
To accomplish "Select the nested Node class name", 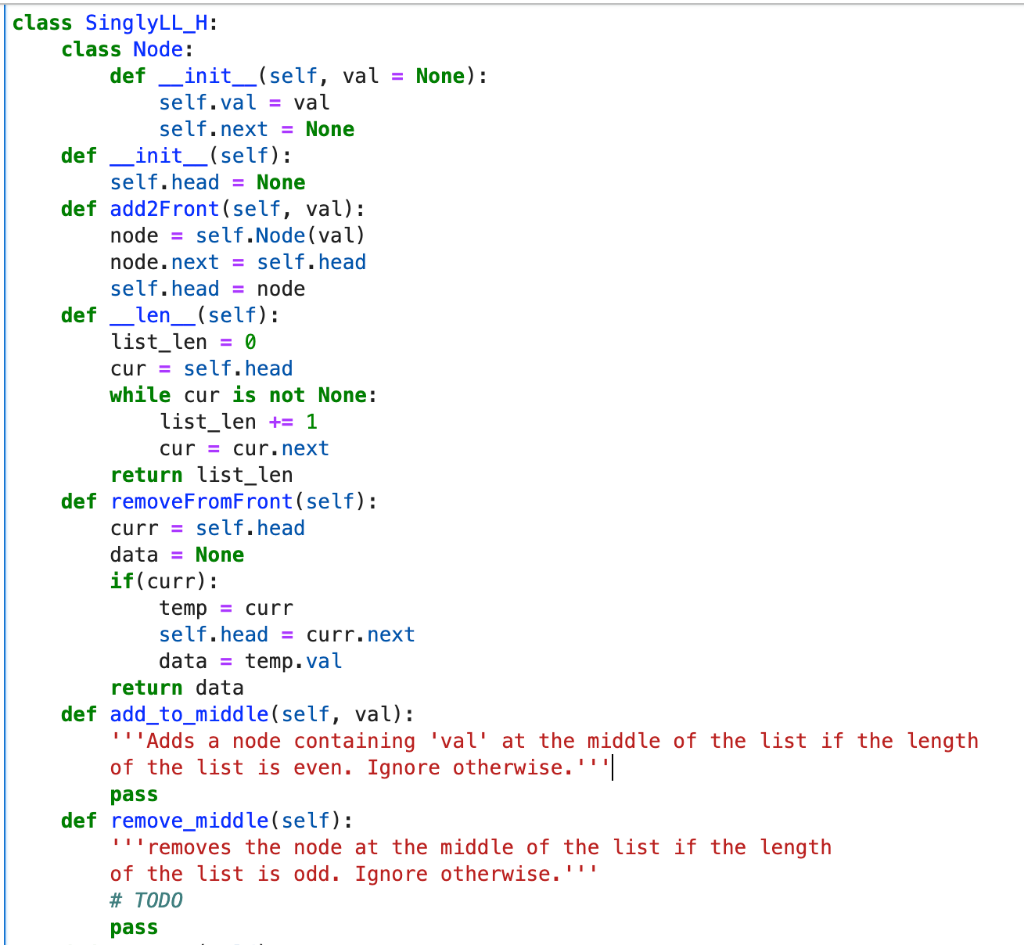I will (156, 49).
